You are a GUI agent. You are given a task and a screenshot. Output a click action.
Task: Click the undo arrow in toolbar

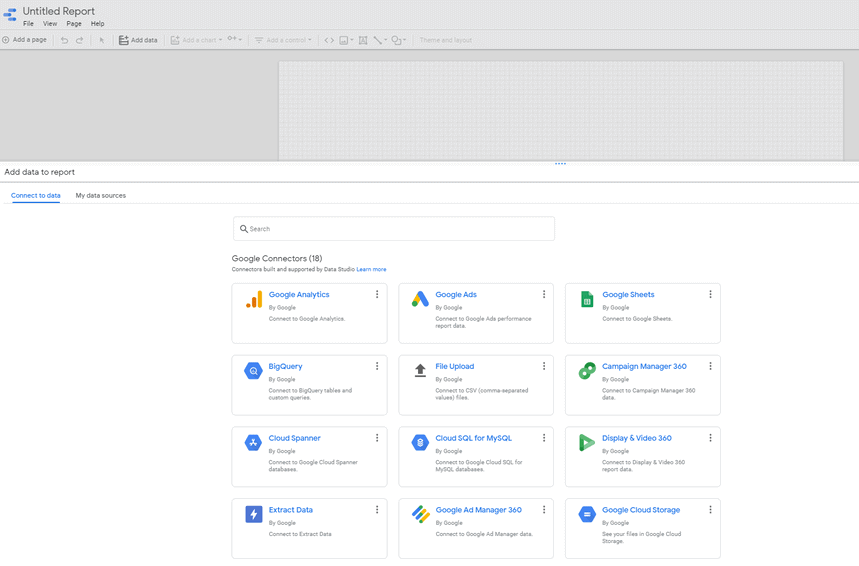click(x=65, y=40)
